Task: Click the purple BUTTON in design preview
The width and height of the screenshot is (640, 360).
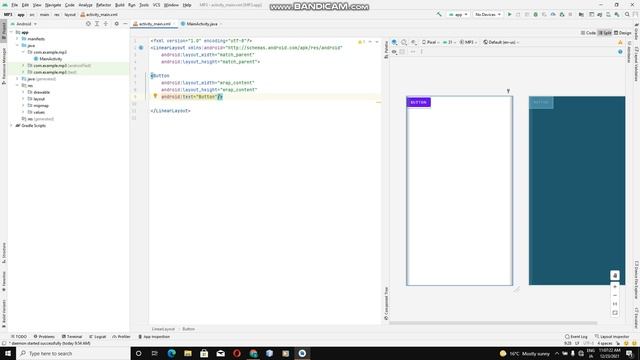Action: (418, 102)
